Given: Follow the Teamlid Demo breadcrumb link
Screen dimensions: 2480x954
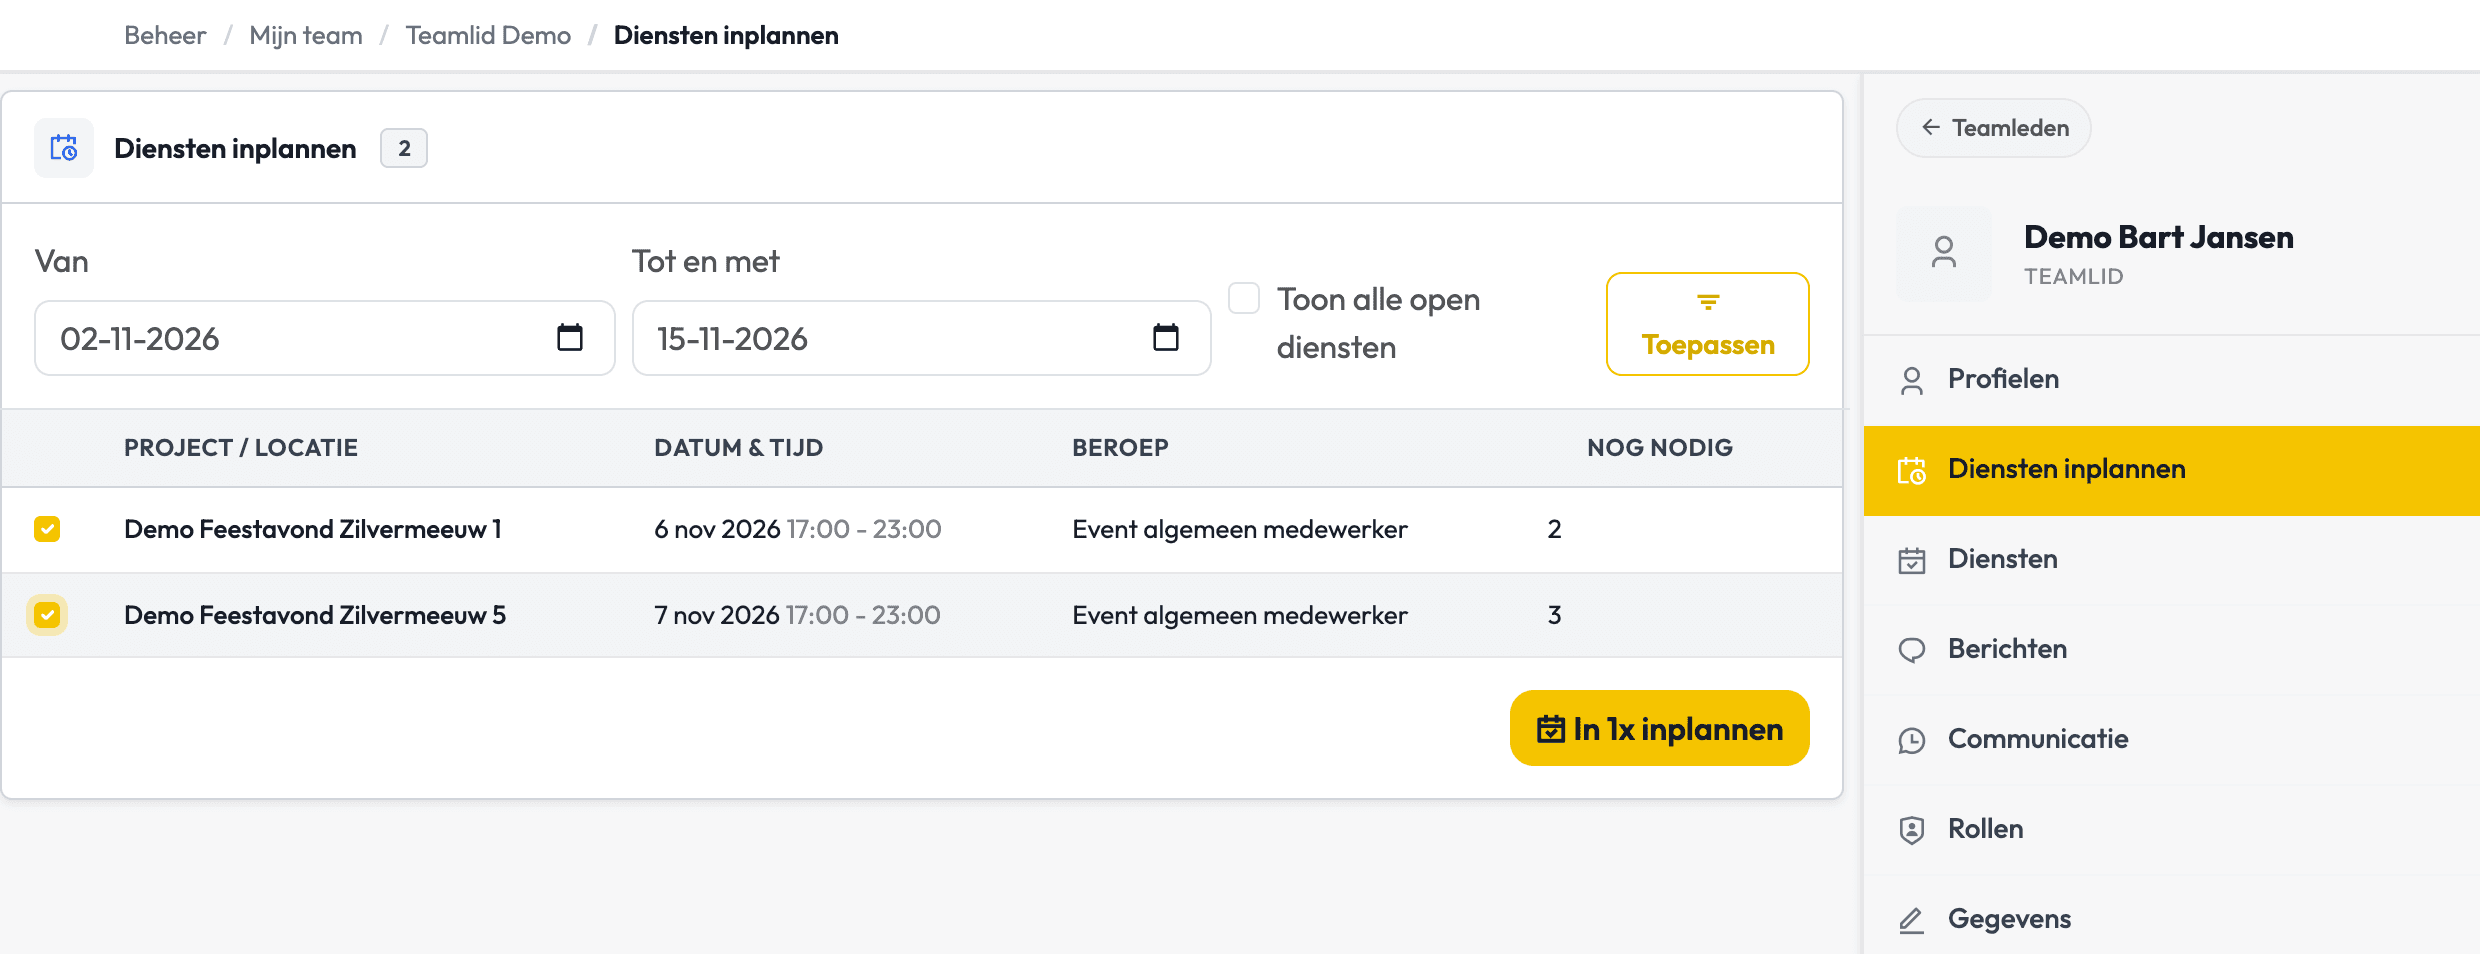Looking at the screenshot, I should [x=488, y=35].
